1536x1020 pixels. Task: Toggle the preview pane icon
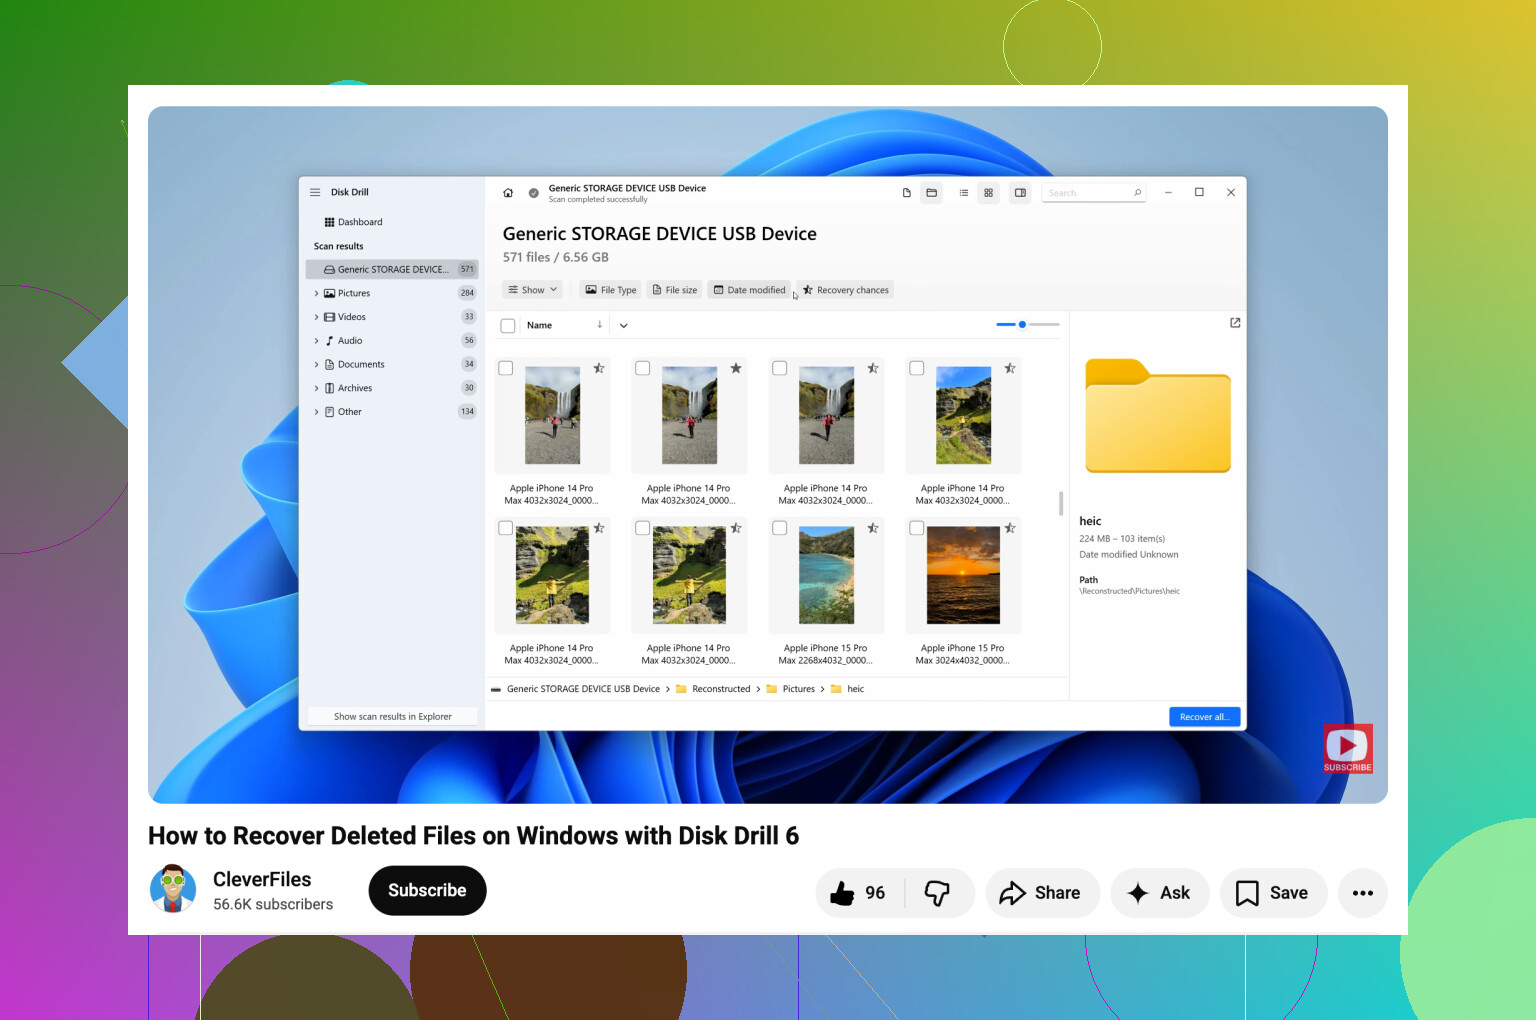[x=1020, y=193]
